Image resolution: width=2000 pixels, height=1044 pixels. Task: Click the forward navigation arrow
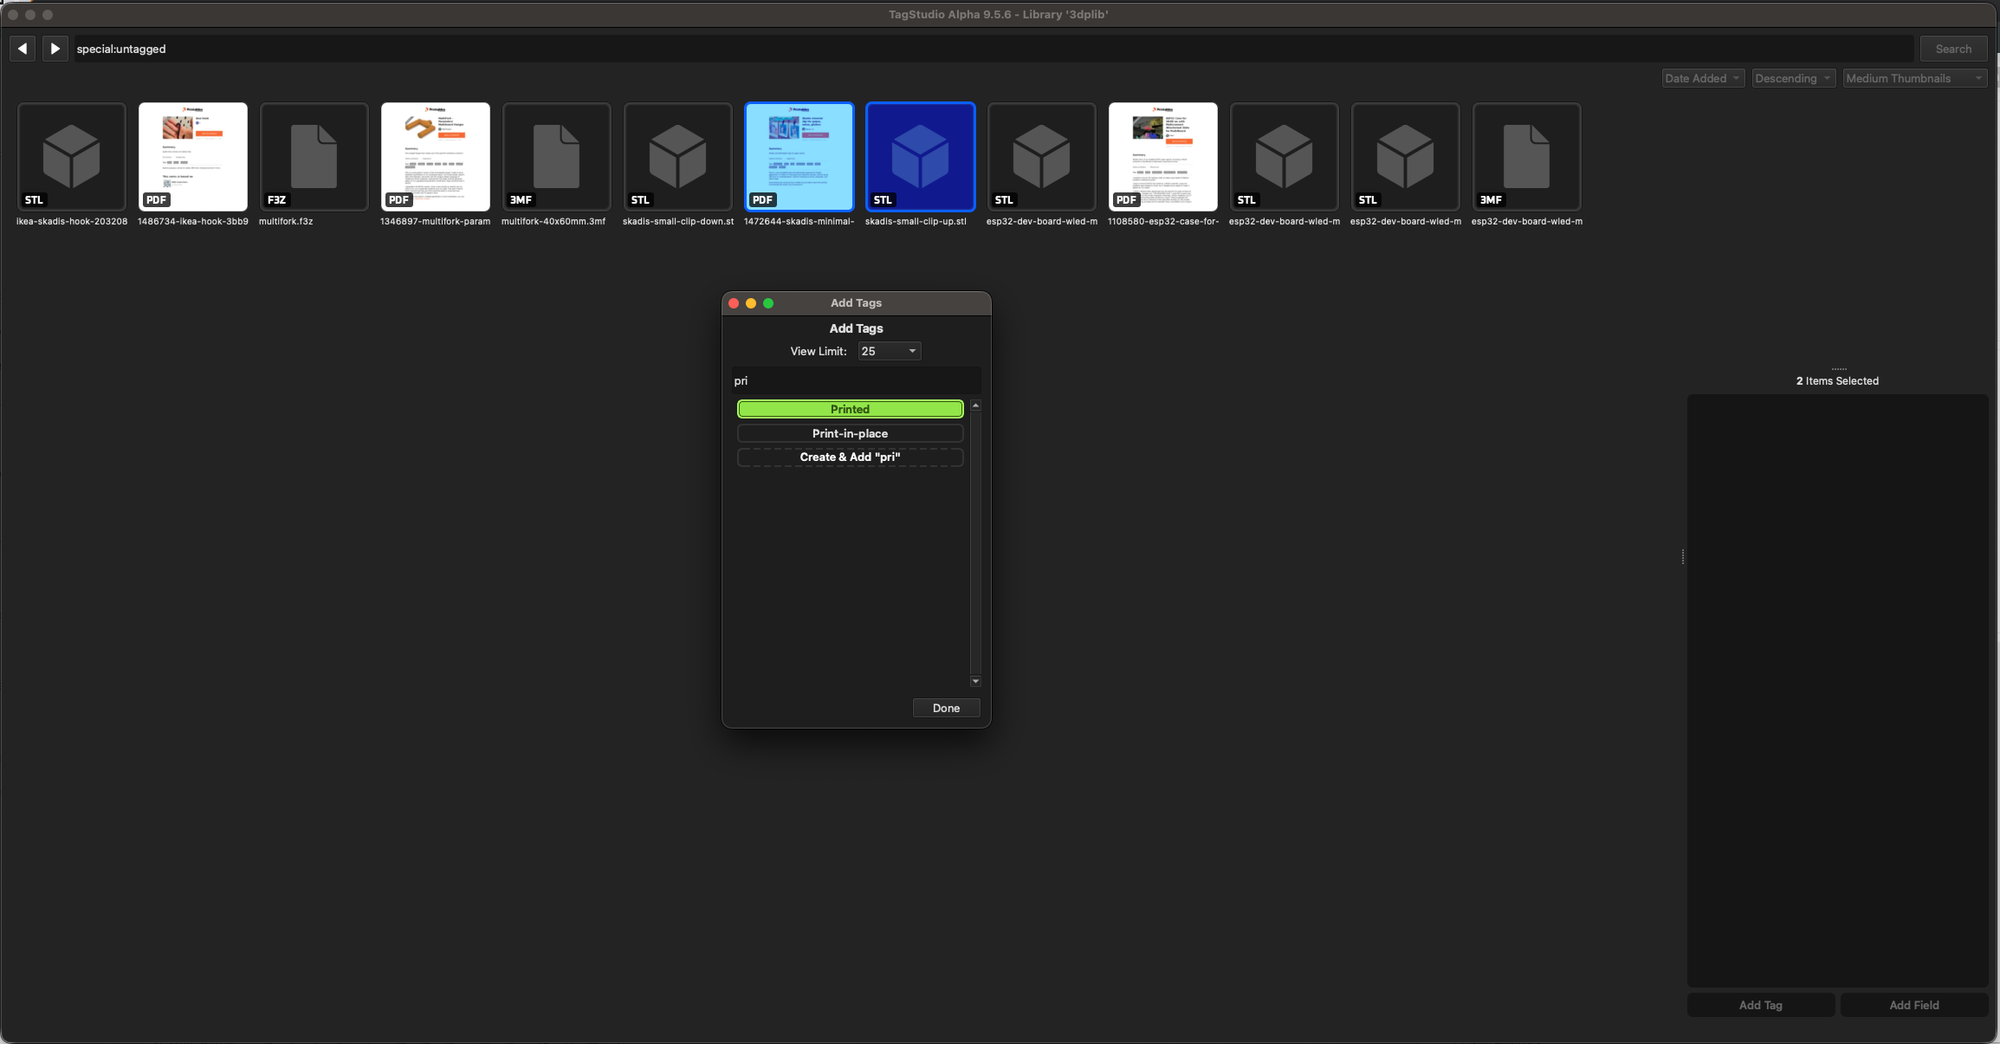pyautogui.click(x=55, y=48)
